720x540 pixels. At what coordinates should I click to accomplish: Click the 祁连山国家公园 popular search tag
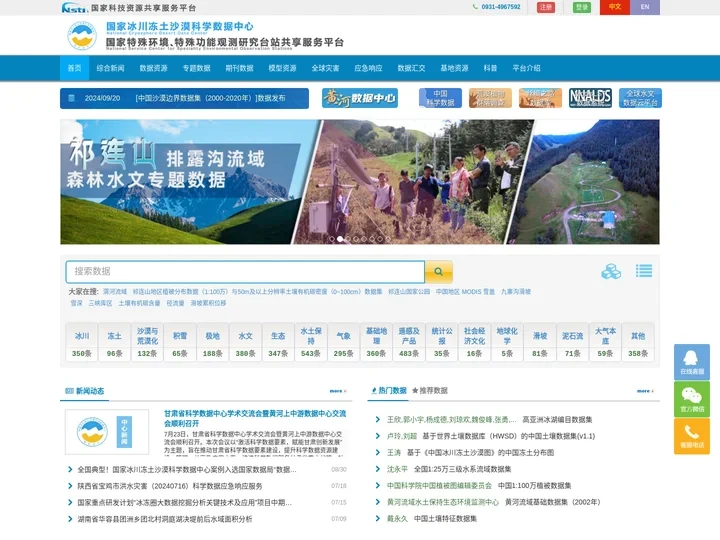coord(409,292)
